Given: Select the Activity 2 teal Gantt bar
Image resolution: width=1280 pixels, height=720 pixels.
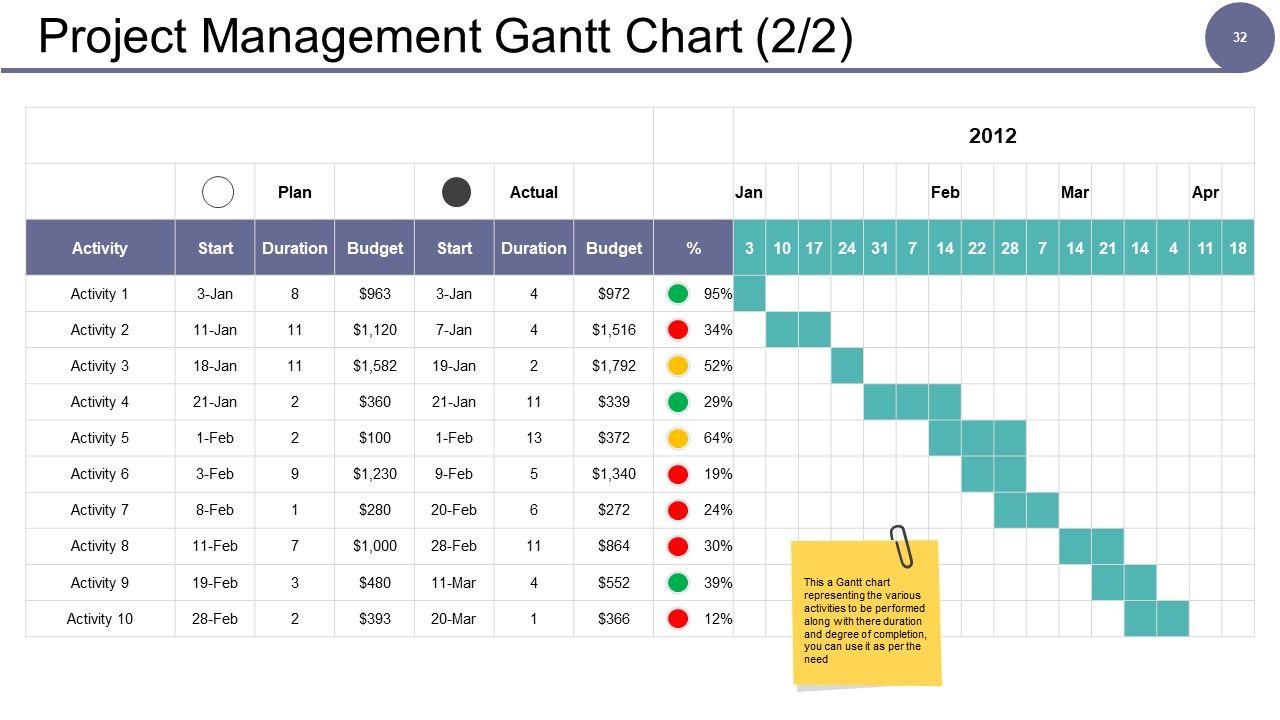Looking at the screenshot, I should tap(798, 330).
